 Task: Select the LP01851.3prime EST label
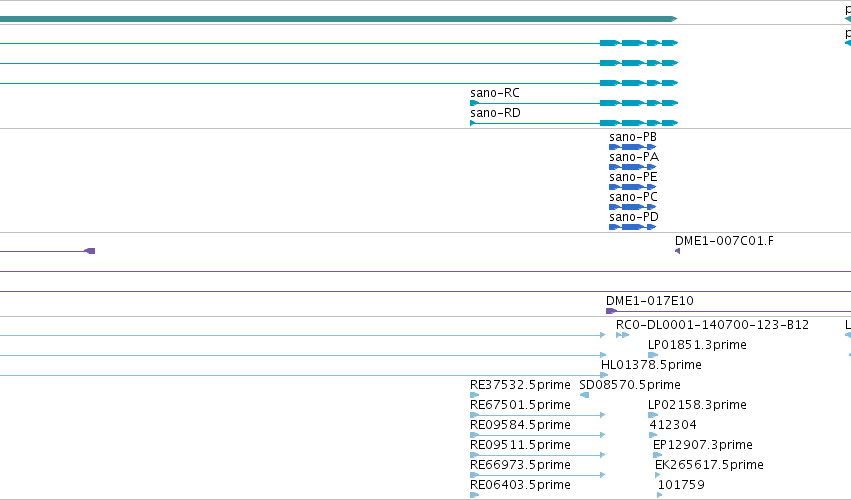point(697,345)
